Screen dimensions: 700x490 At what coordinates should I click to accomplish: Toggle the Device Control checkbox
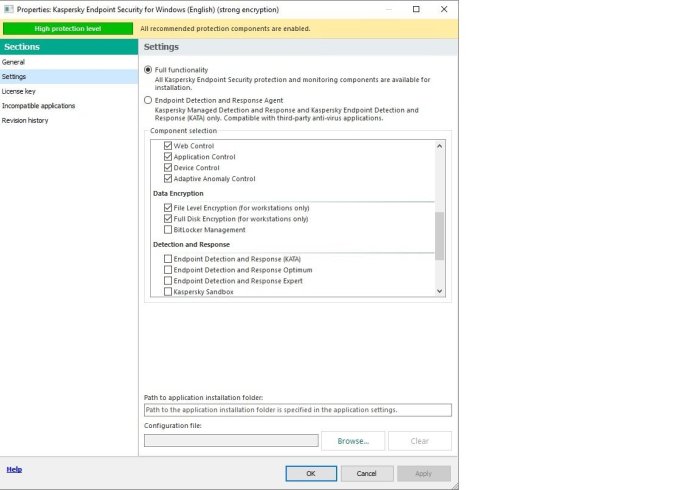click(x=168, y=167)
